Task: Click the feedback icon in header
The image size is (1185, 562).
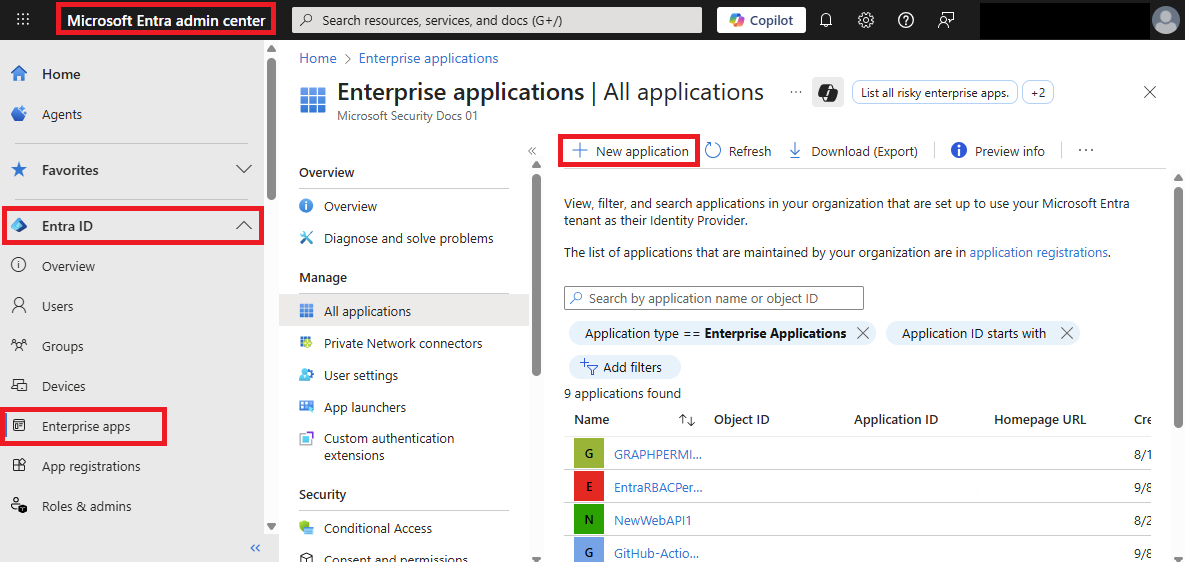Action: 946,20
